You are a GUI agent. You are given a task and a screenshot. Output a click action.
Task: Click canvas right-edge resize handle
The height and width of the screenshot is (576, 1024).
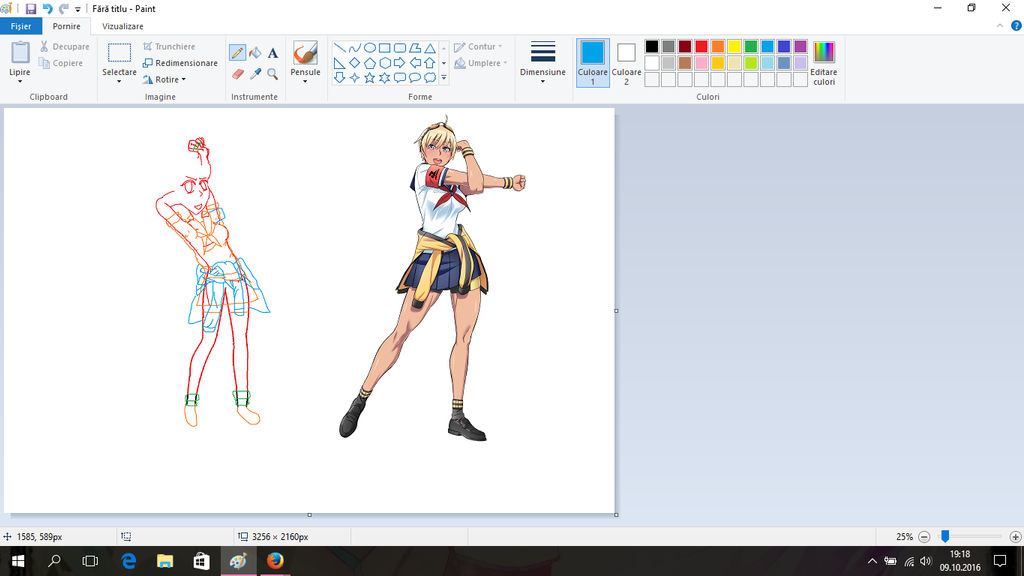pyautogui.click(x=616, y=311)
